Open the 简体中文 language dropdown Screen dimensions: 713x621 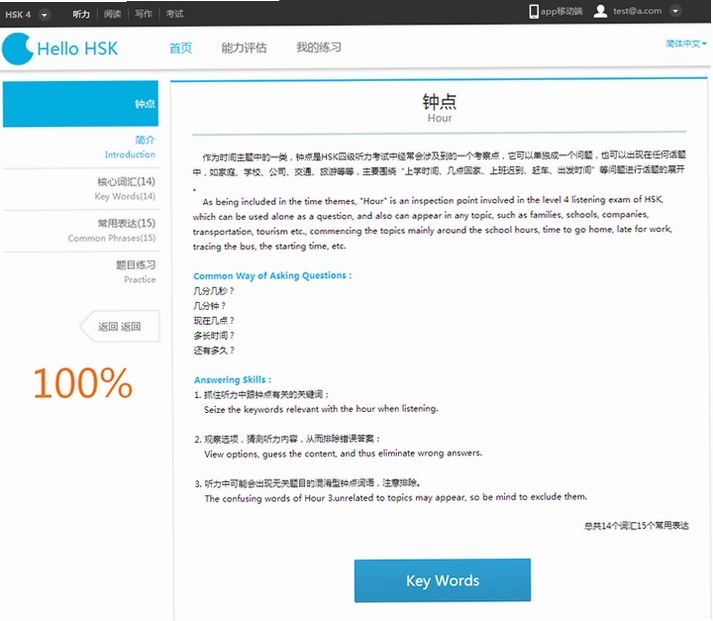[x=686, y=44]
